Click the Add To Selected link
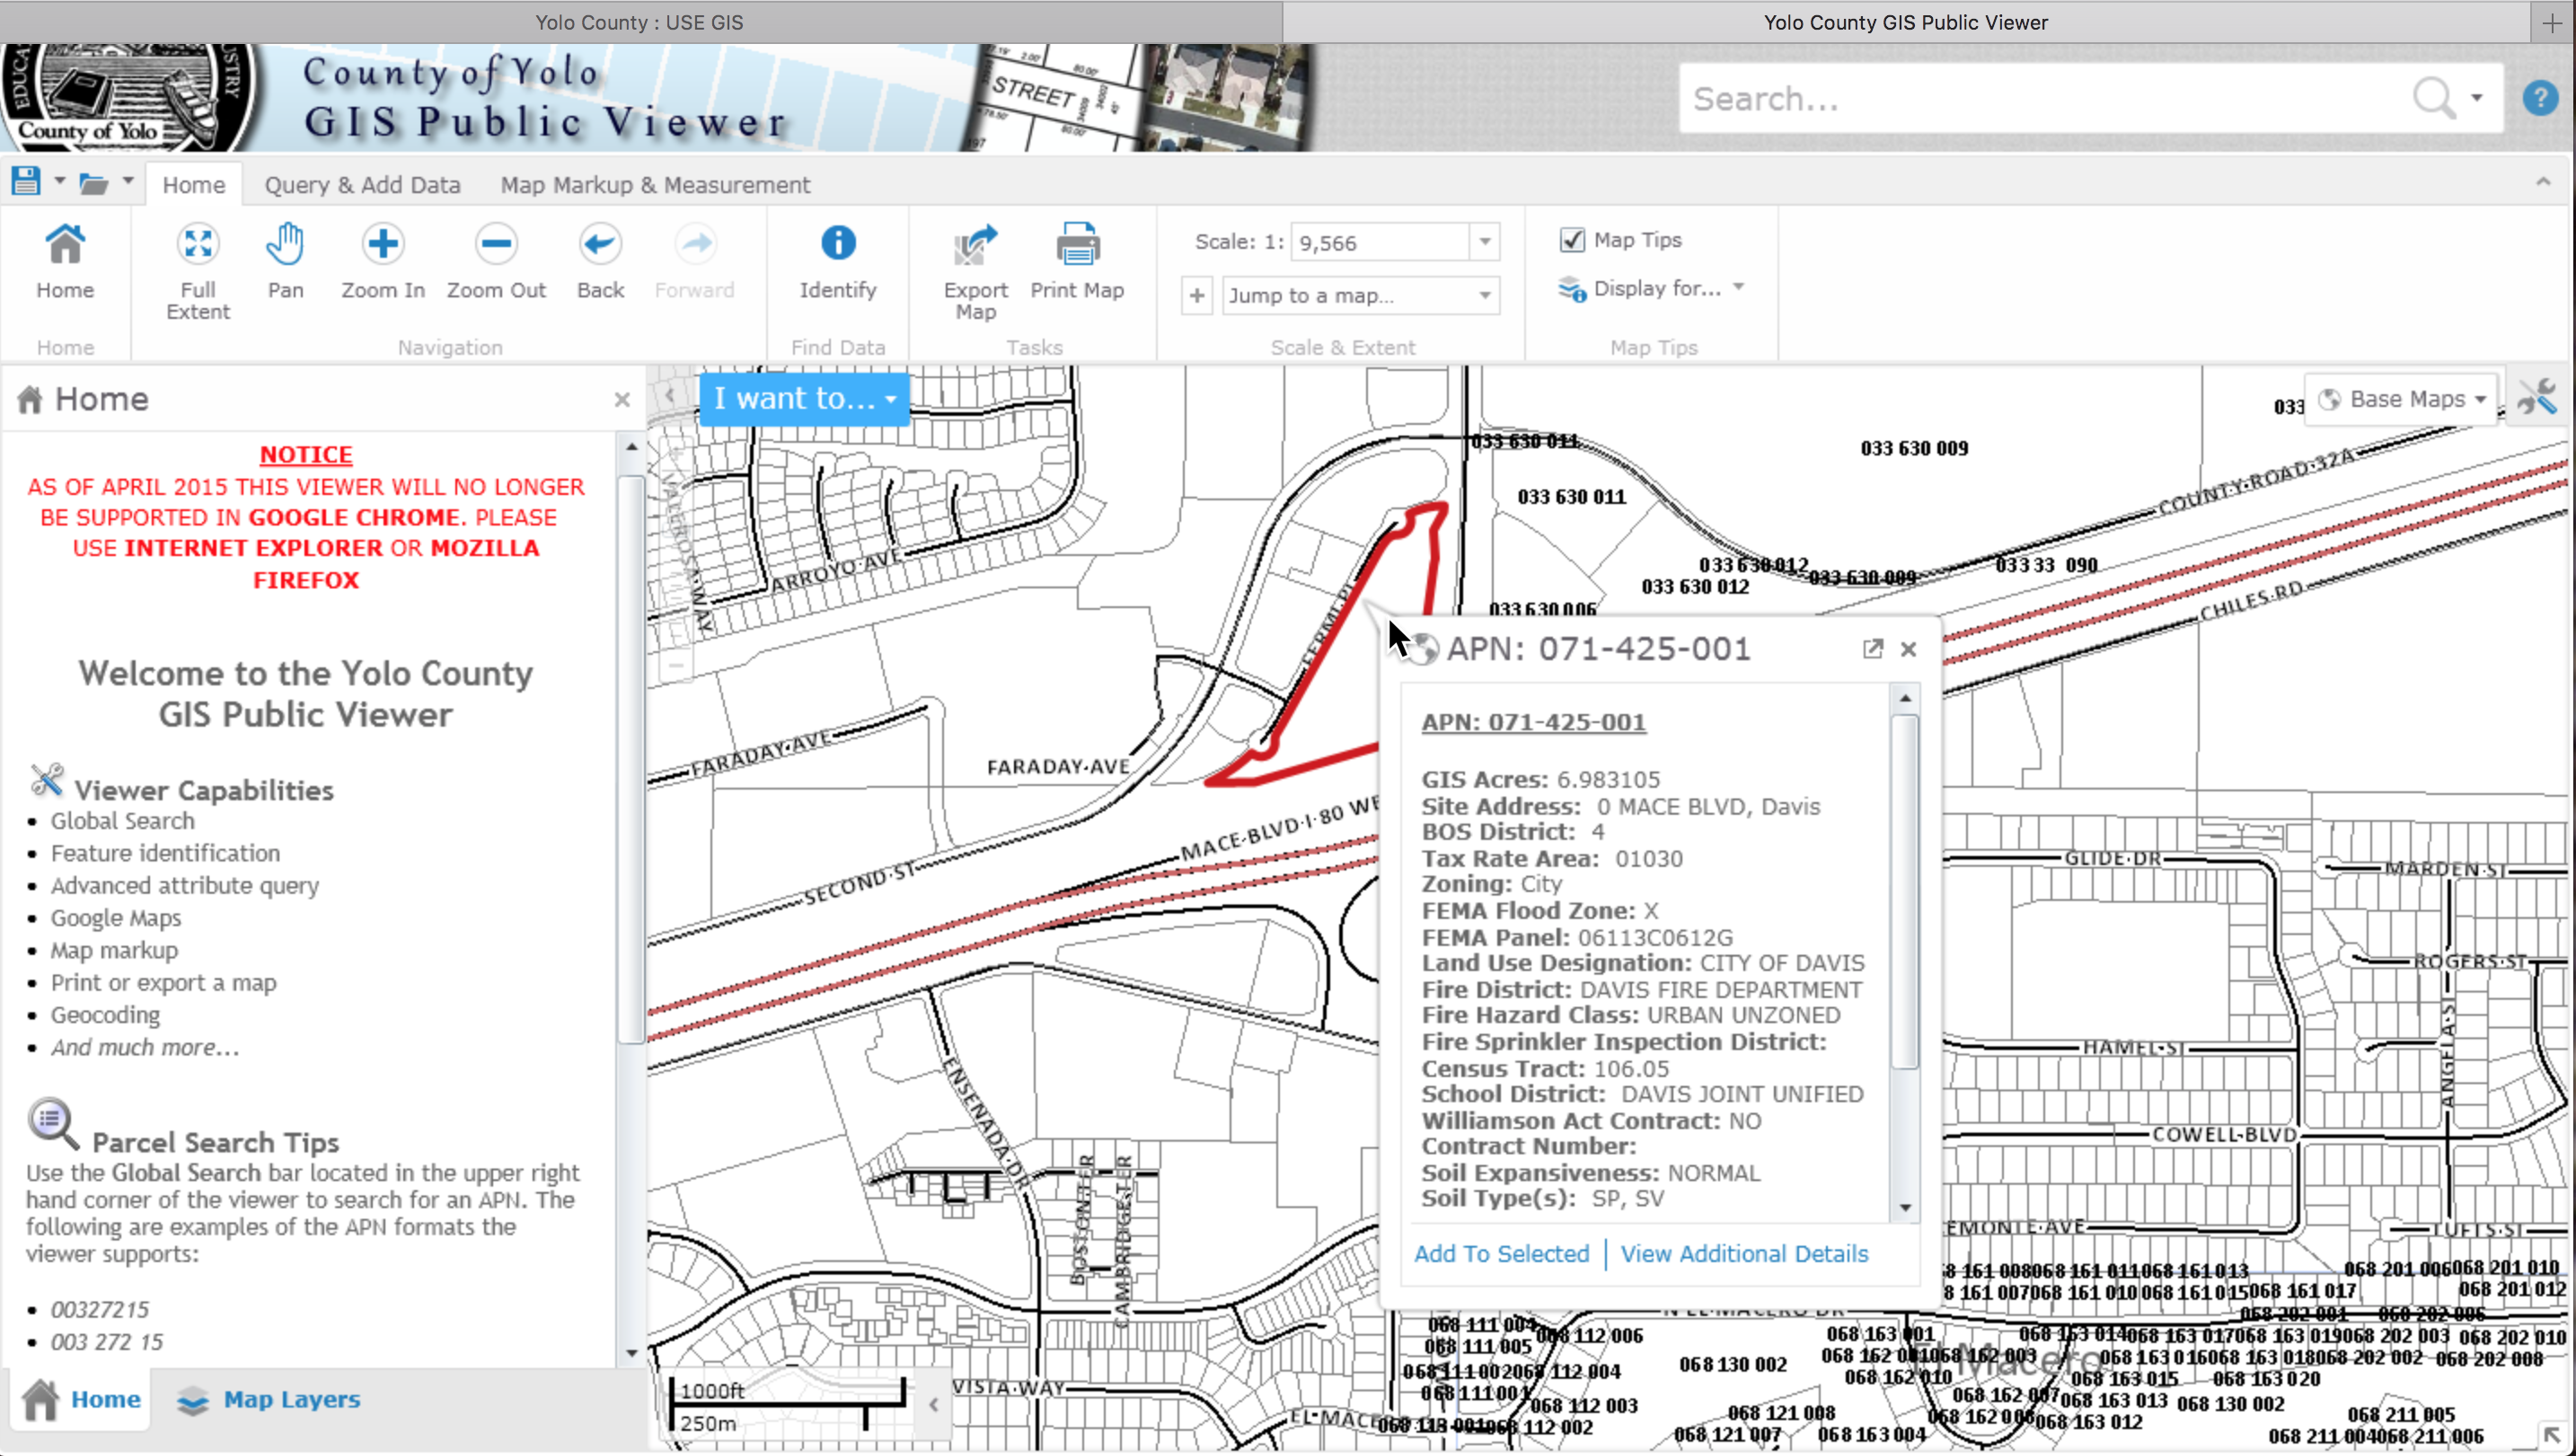The width and height of the screenshot is (2576, 1456). 1501,1253
